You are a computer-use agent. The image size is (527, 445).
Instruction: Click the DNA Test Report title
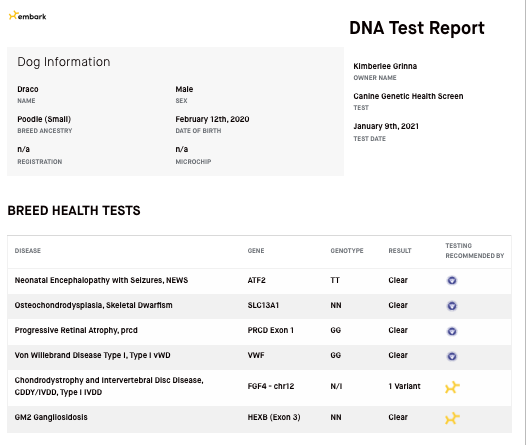tap(417, 28)
